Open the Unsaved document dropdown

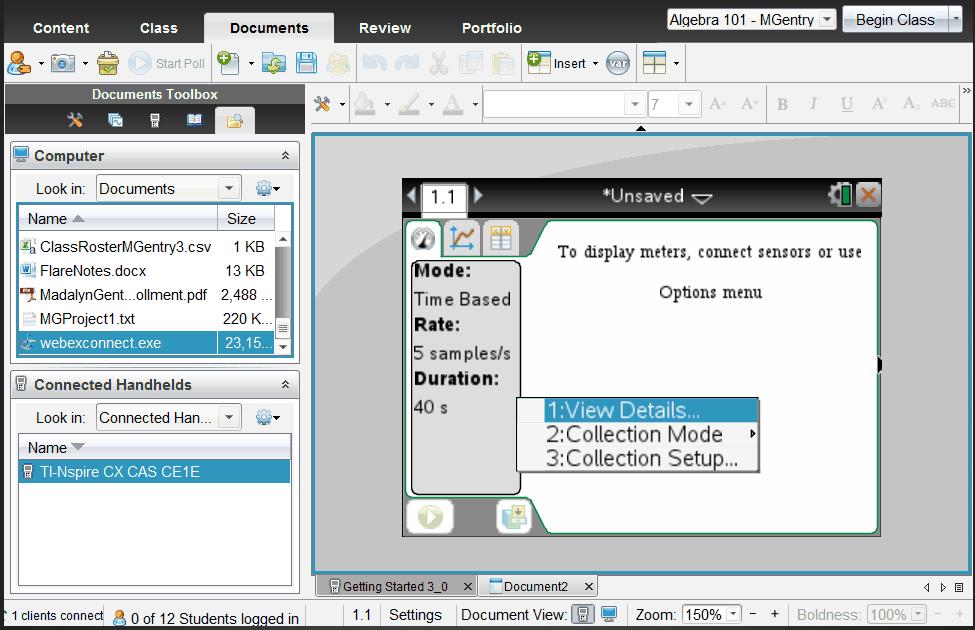[702, 198]
